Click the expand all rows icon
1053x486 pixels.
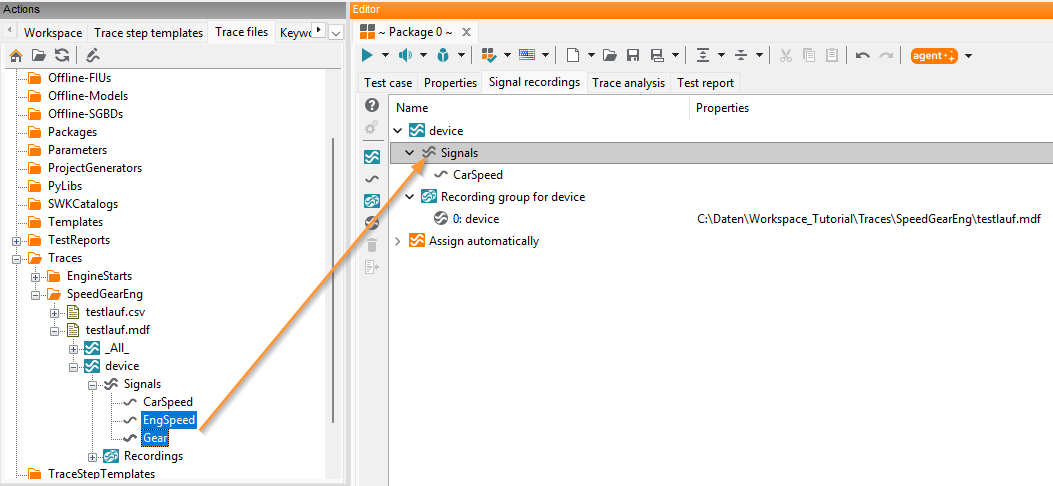(x=702, y=55)
